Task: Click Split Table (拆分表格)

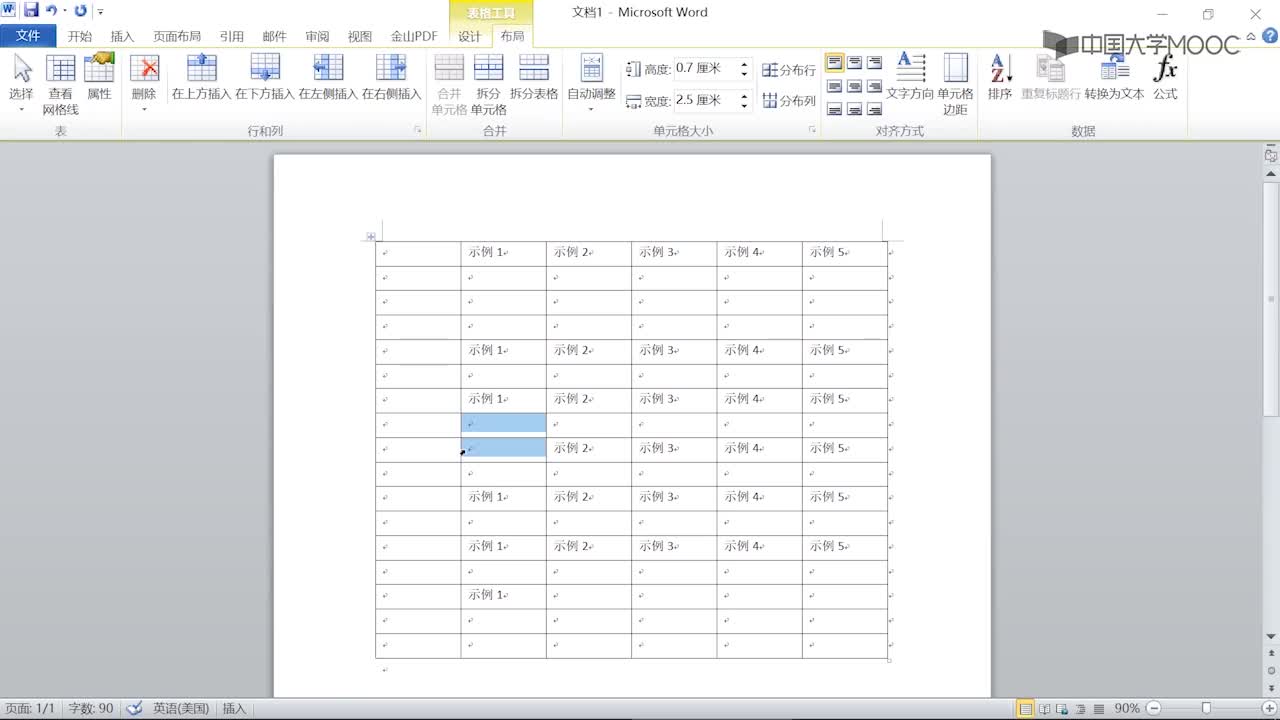Action: (534, 78)
